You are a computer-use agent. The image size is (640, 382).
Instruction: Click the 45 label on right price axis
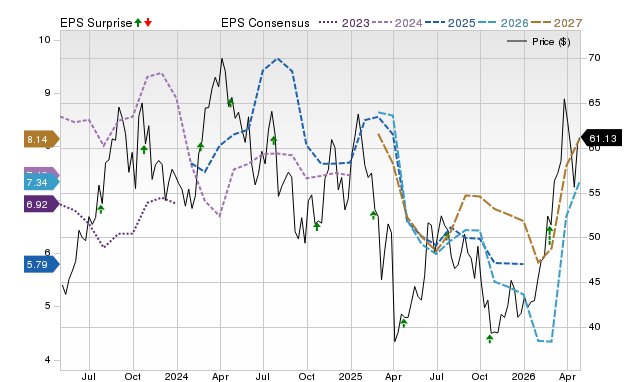tap(594, 282)
